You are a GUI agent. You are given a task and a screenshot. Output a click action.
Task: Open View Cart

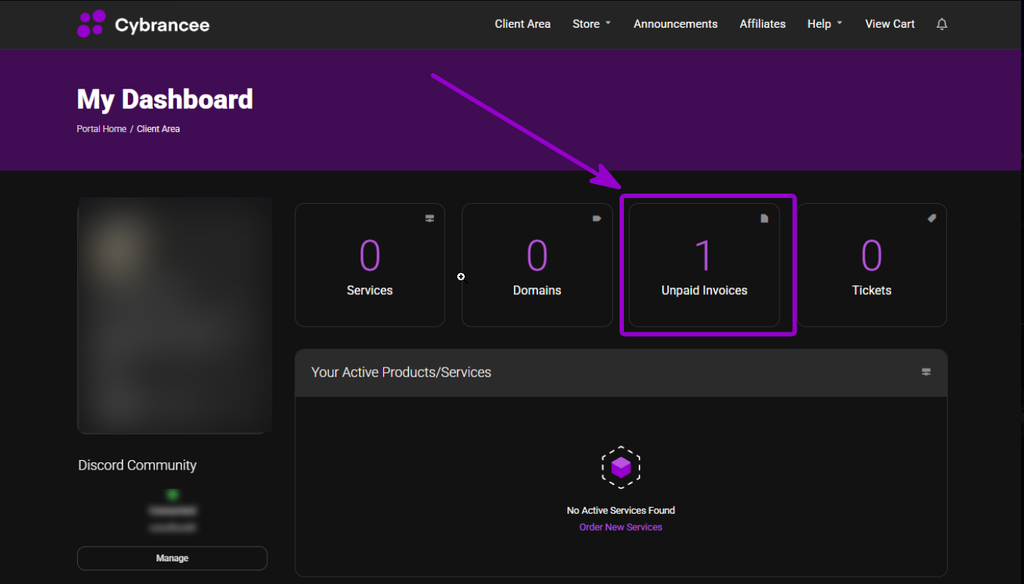[889, 24]
